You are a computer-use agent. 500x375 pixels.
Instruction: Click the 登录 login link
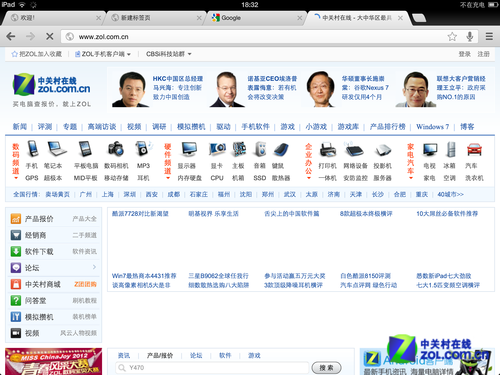click(465, 54)
